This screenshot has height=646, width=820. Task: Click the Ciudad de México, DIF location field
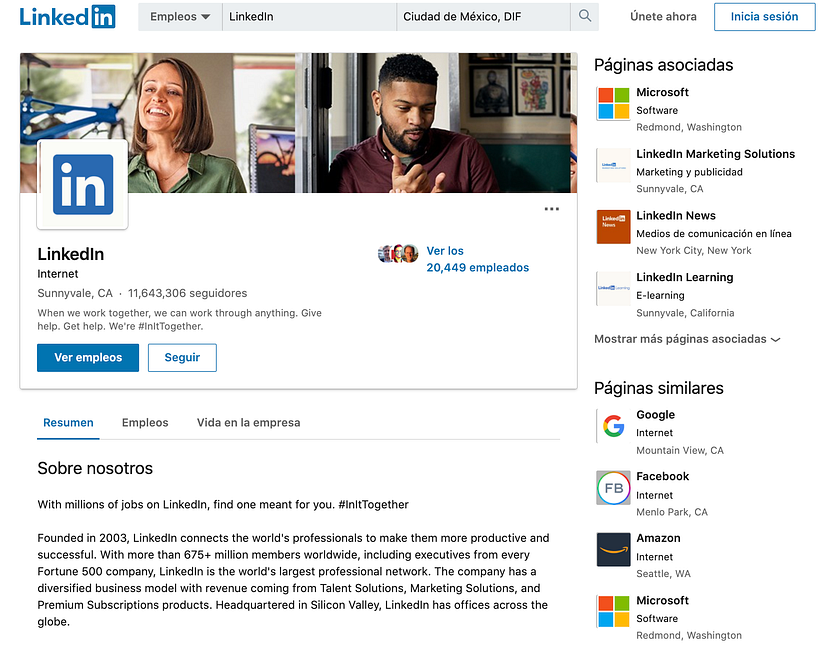[483, 17]
